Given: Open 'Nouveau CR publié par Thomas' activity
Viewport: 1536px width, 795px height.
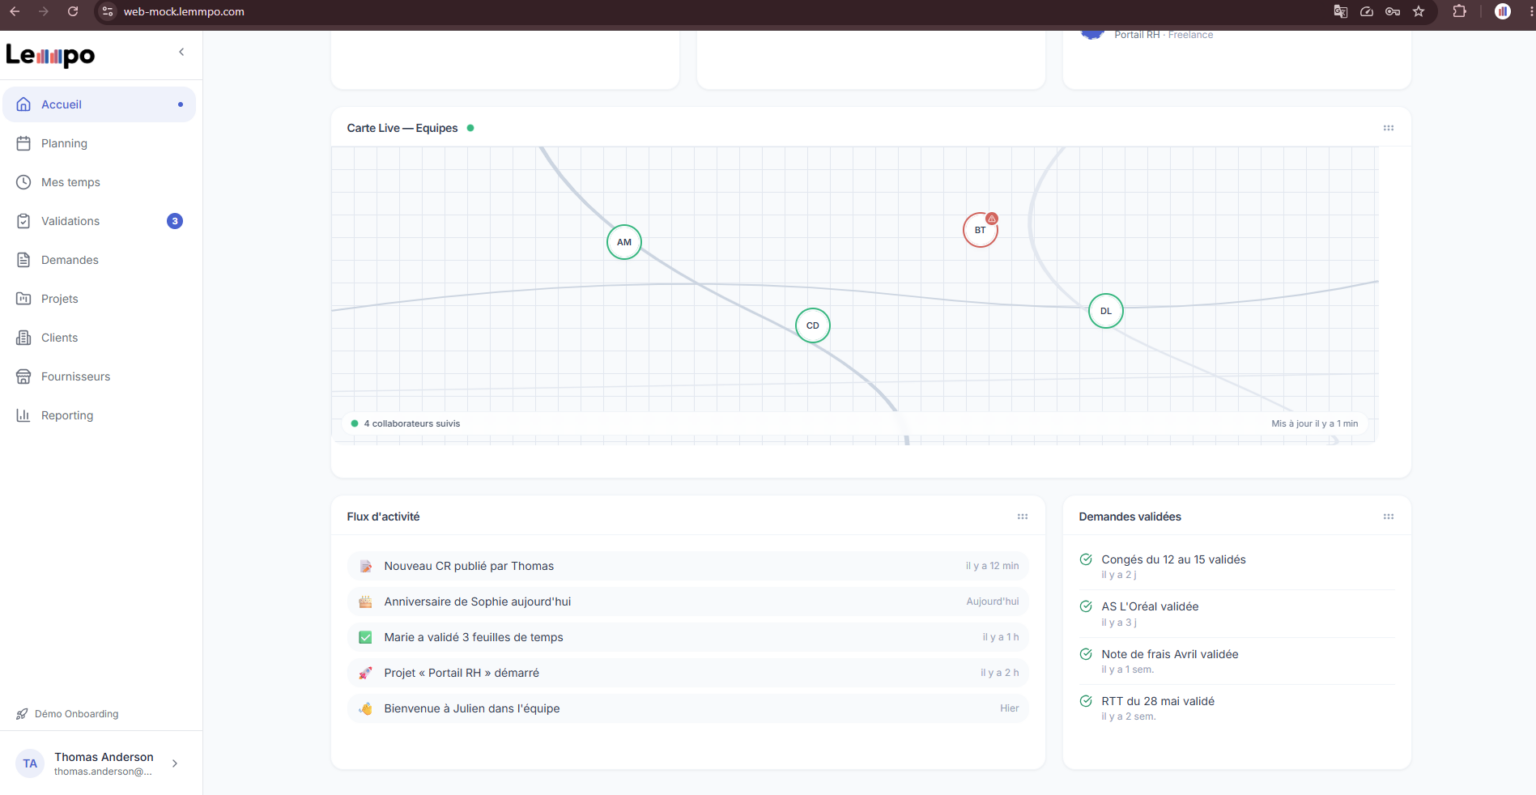Looking at the screenshot, I should click(688, 566).
